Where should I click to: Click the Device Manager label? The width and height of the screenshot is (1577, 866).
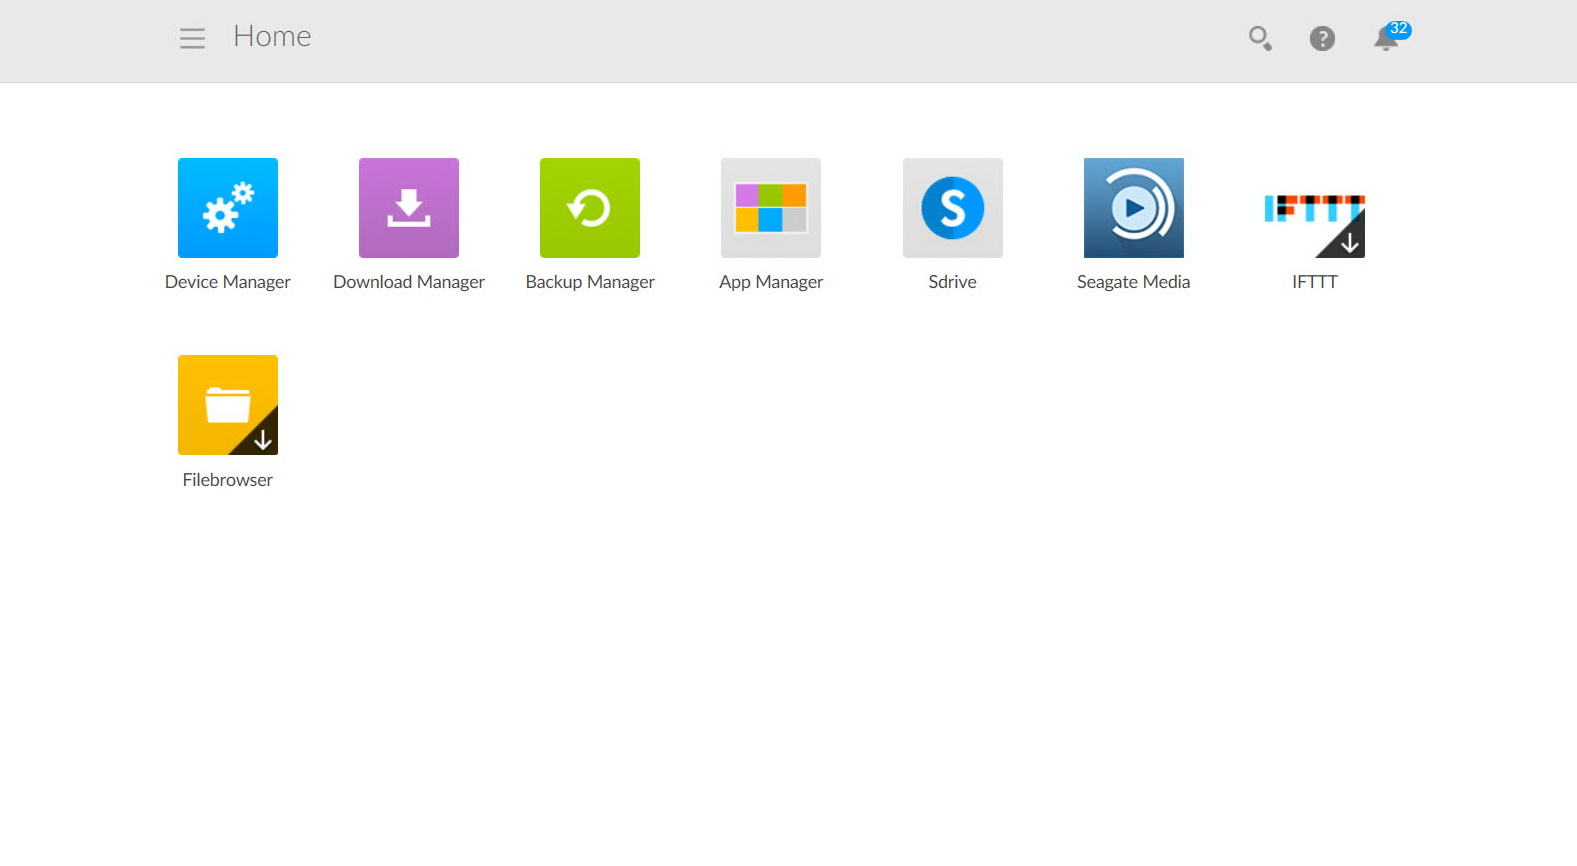tap(228, 282)
